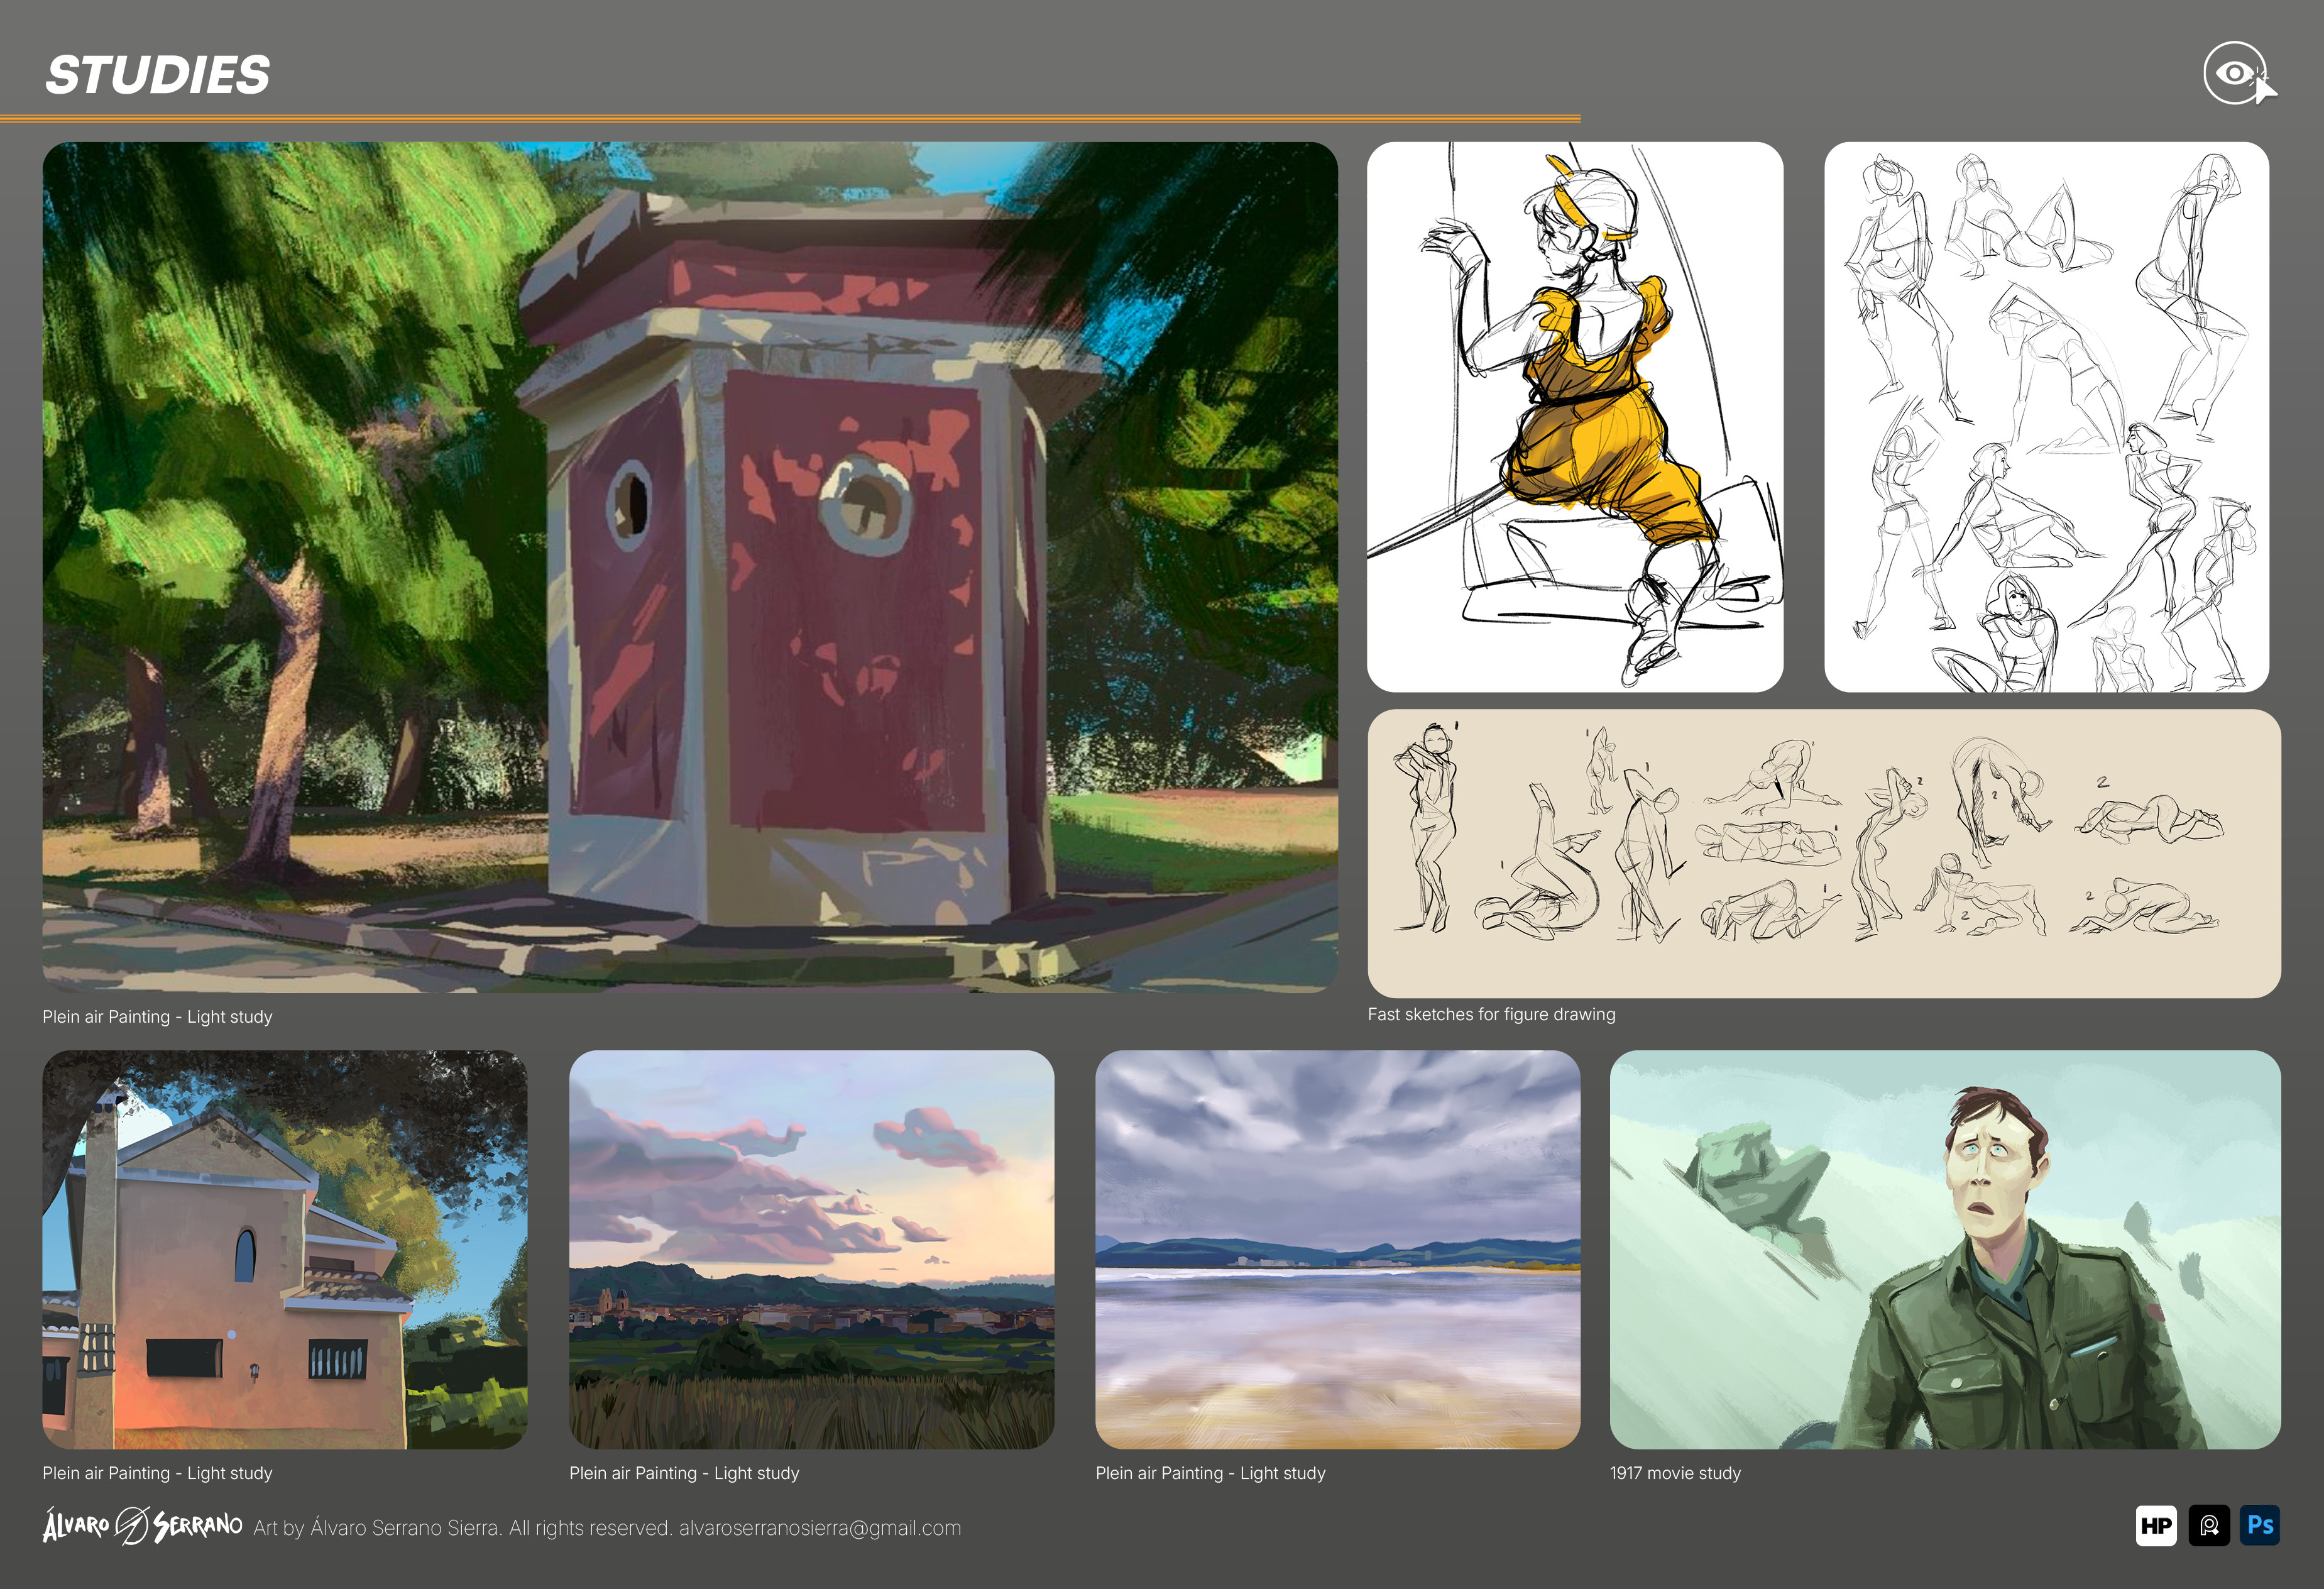Click the HP HeavyPaint software icon
The width and height of the screenshot is (2324, 1589).
[2155, 1526]
